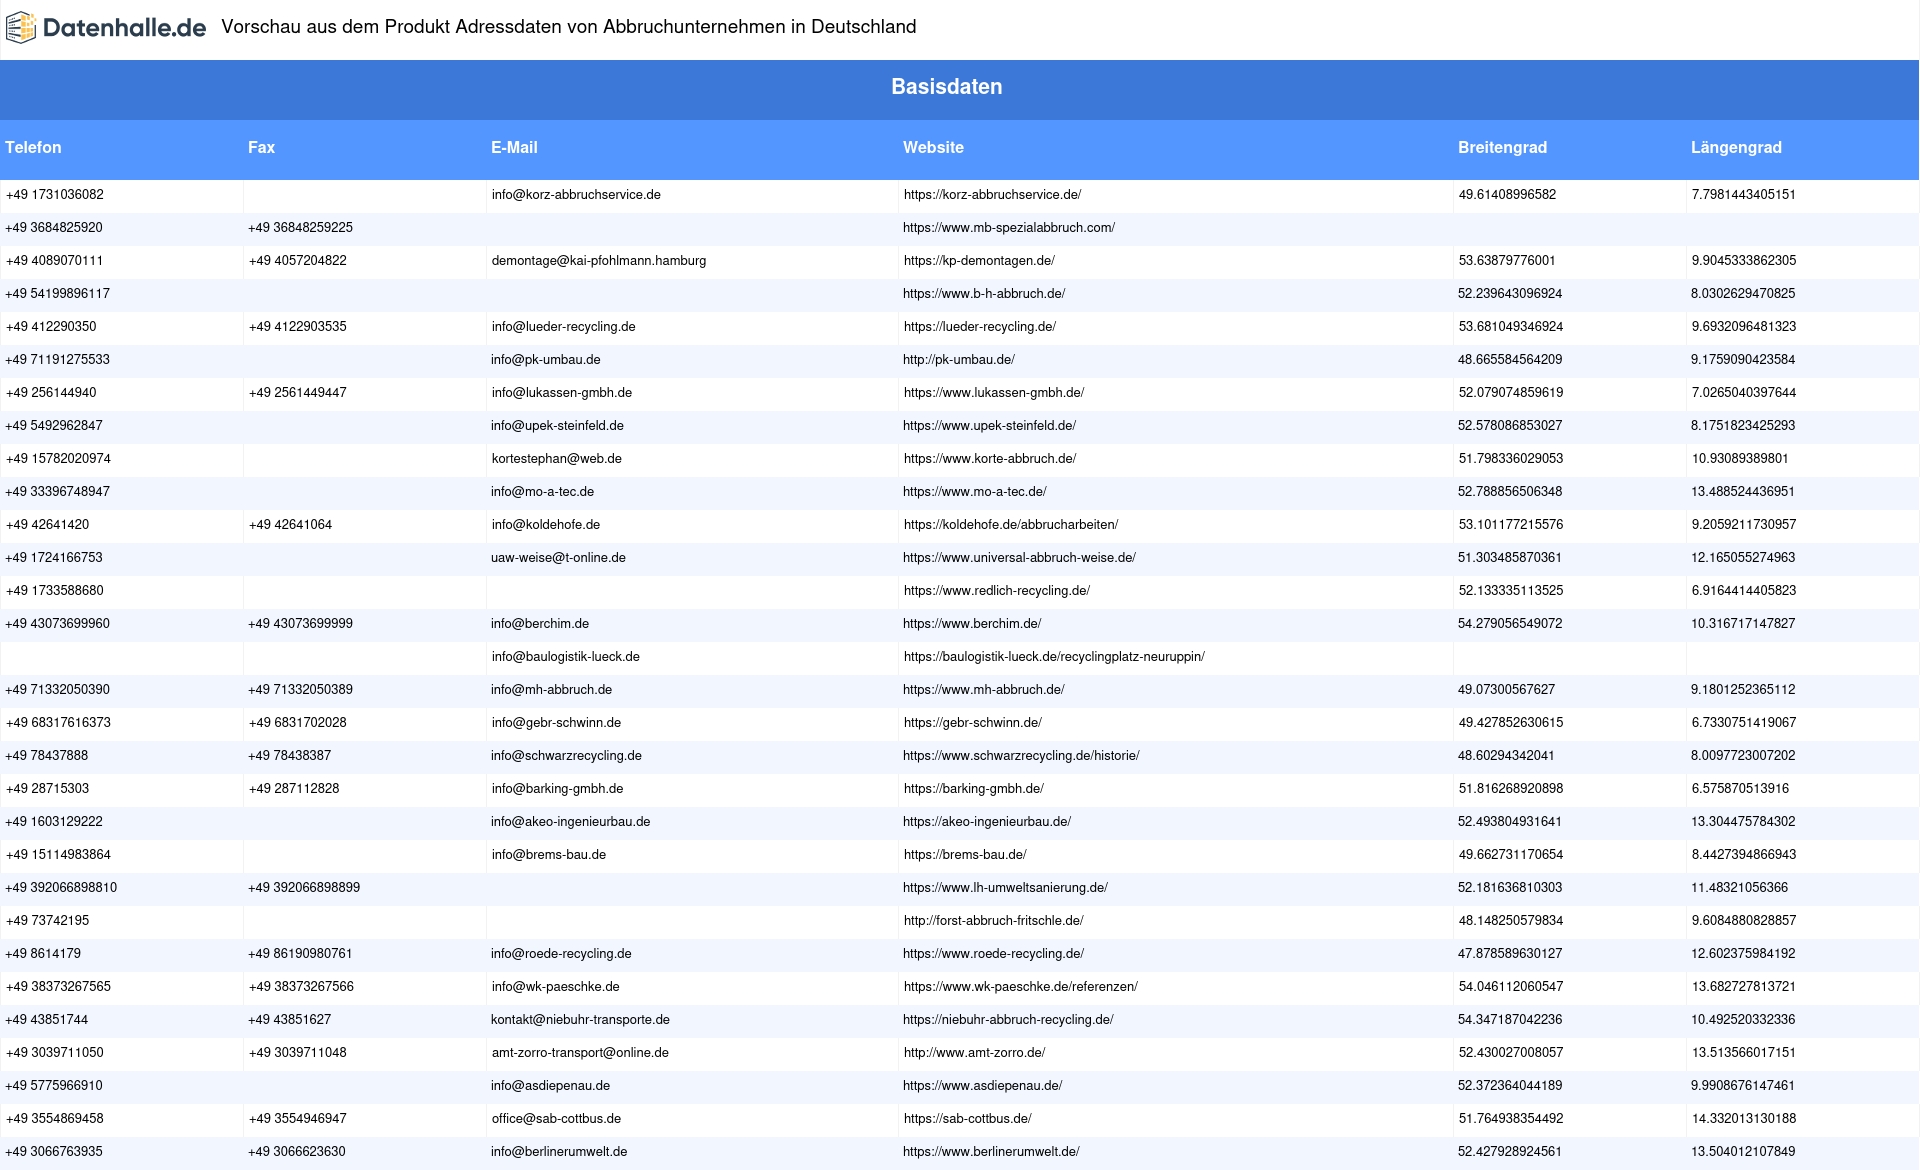The image size is (1920, 1170).
Task: Open https://gebr-schwinn.de/ website cell
Action: tap(973, 723)
